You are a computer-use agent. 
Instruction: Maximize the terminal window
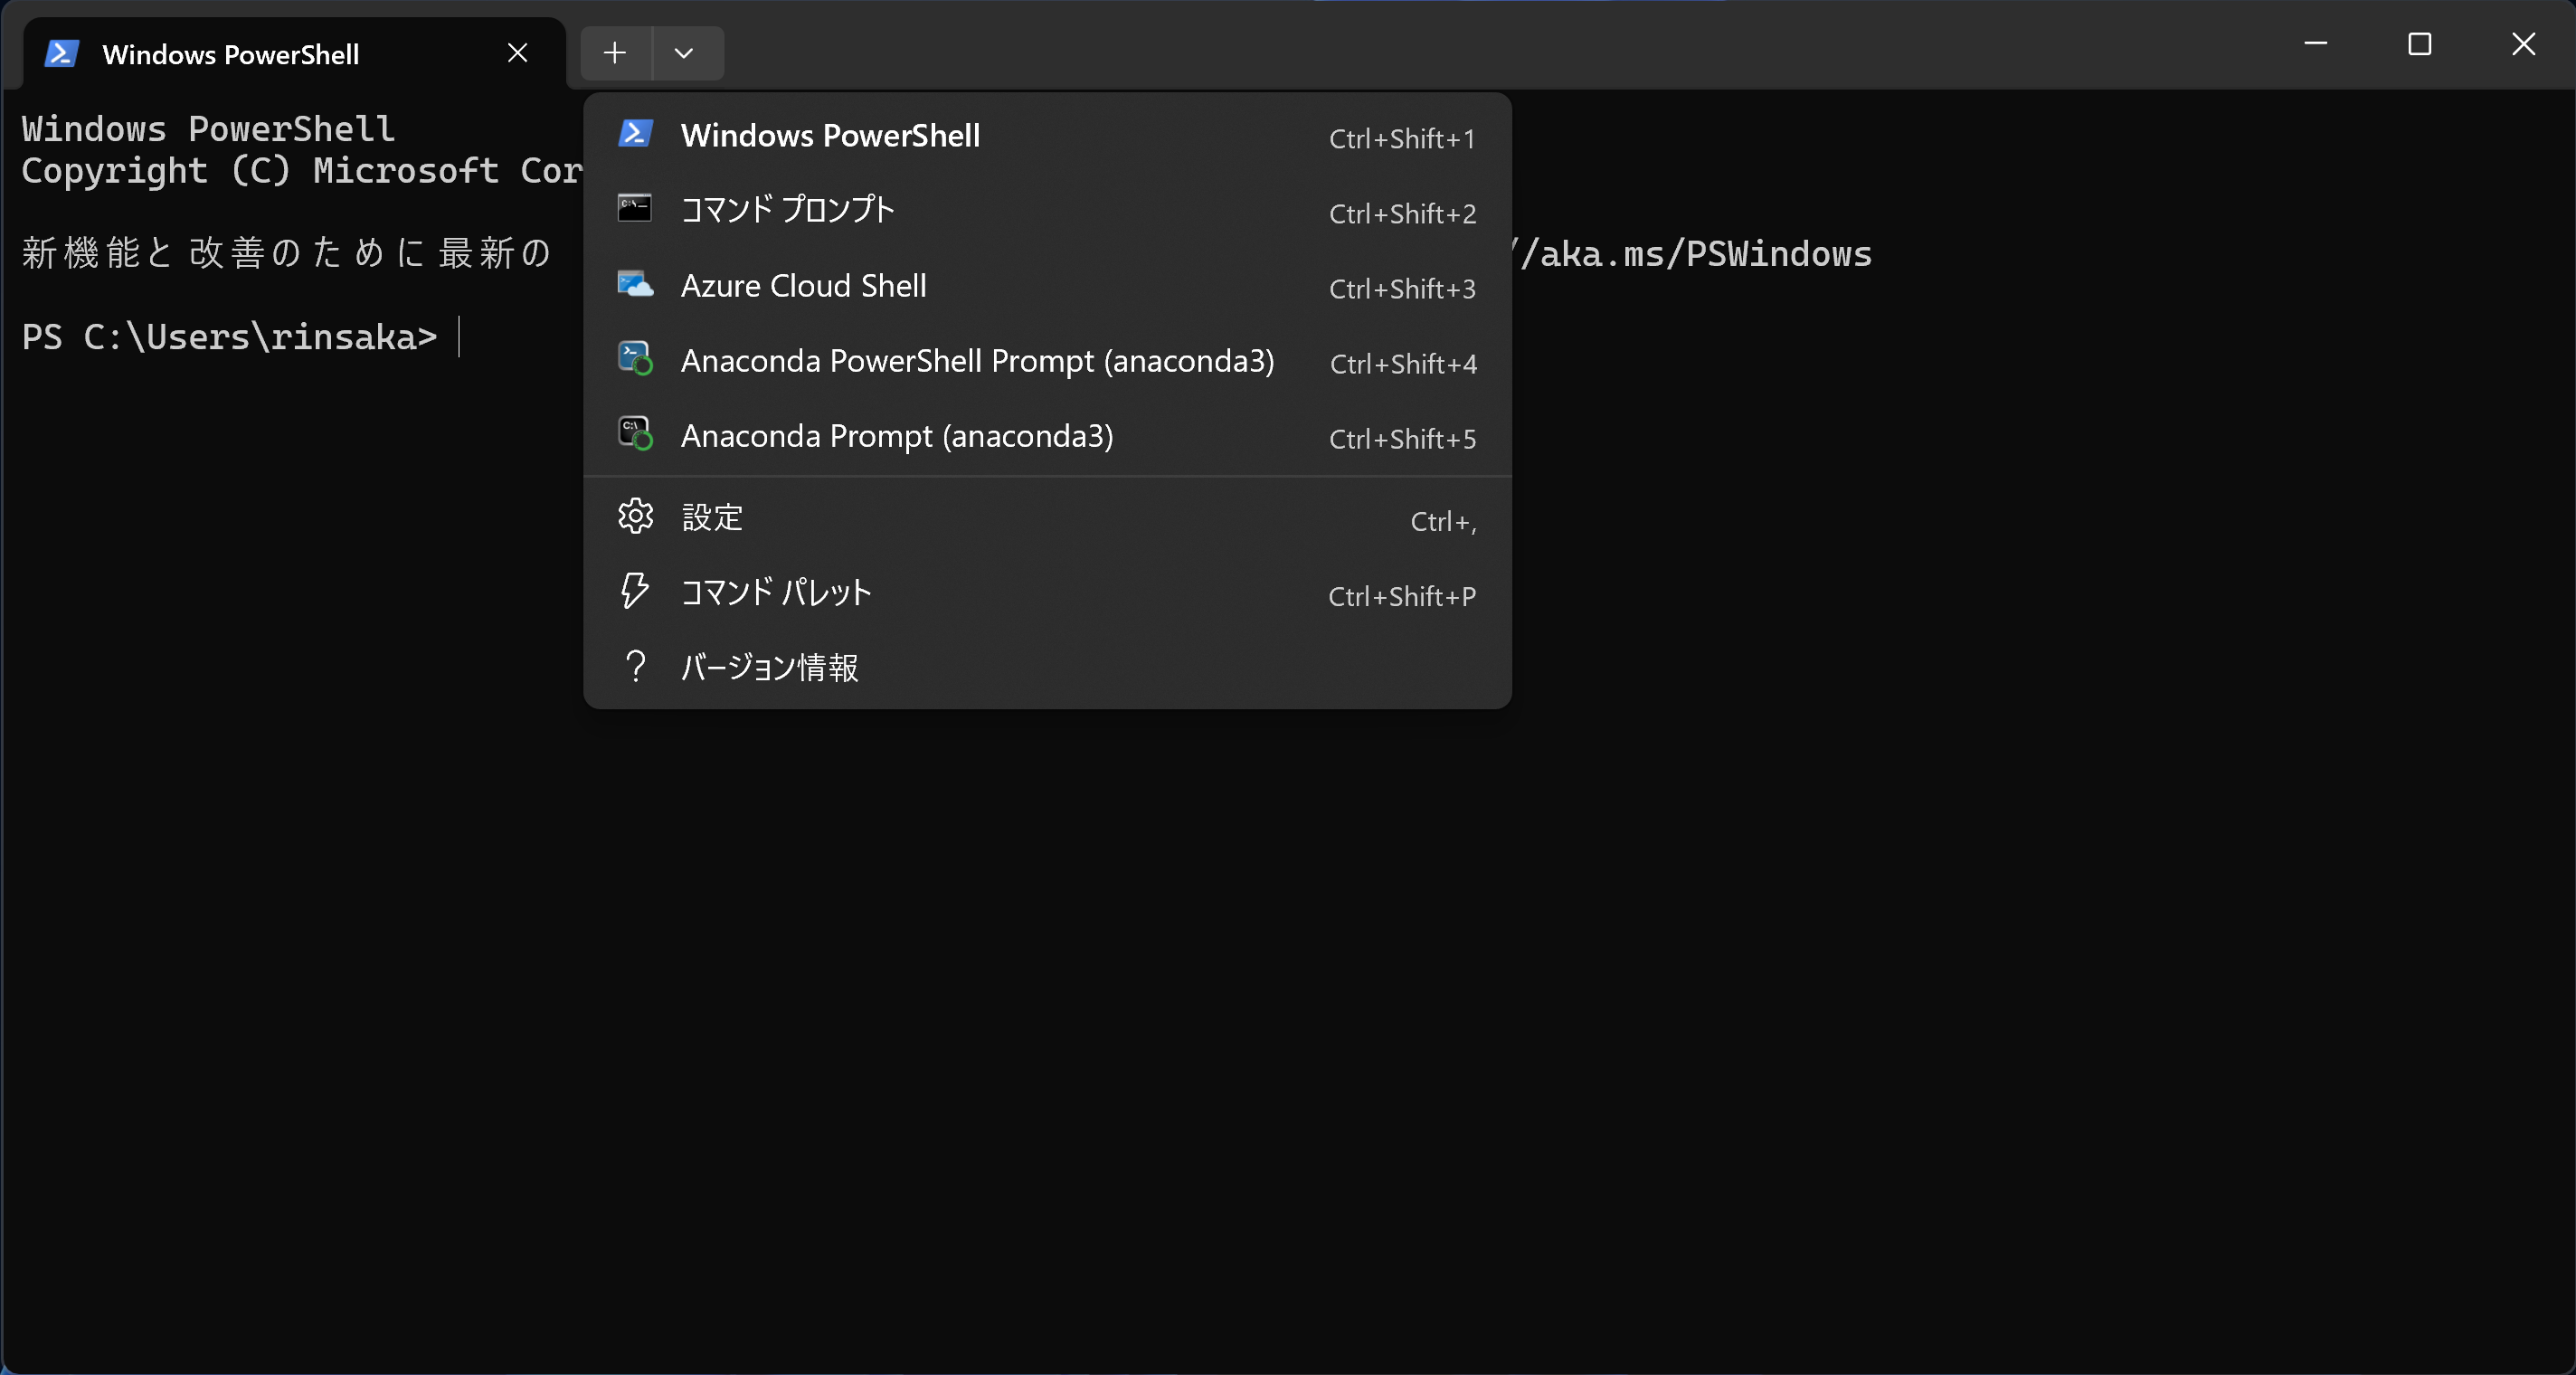pyautogui.click(x=2419, y=44)
